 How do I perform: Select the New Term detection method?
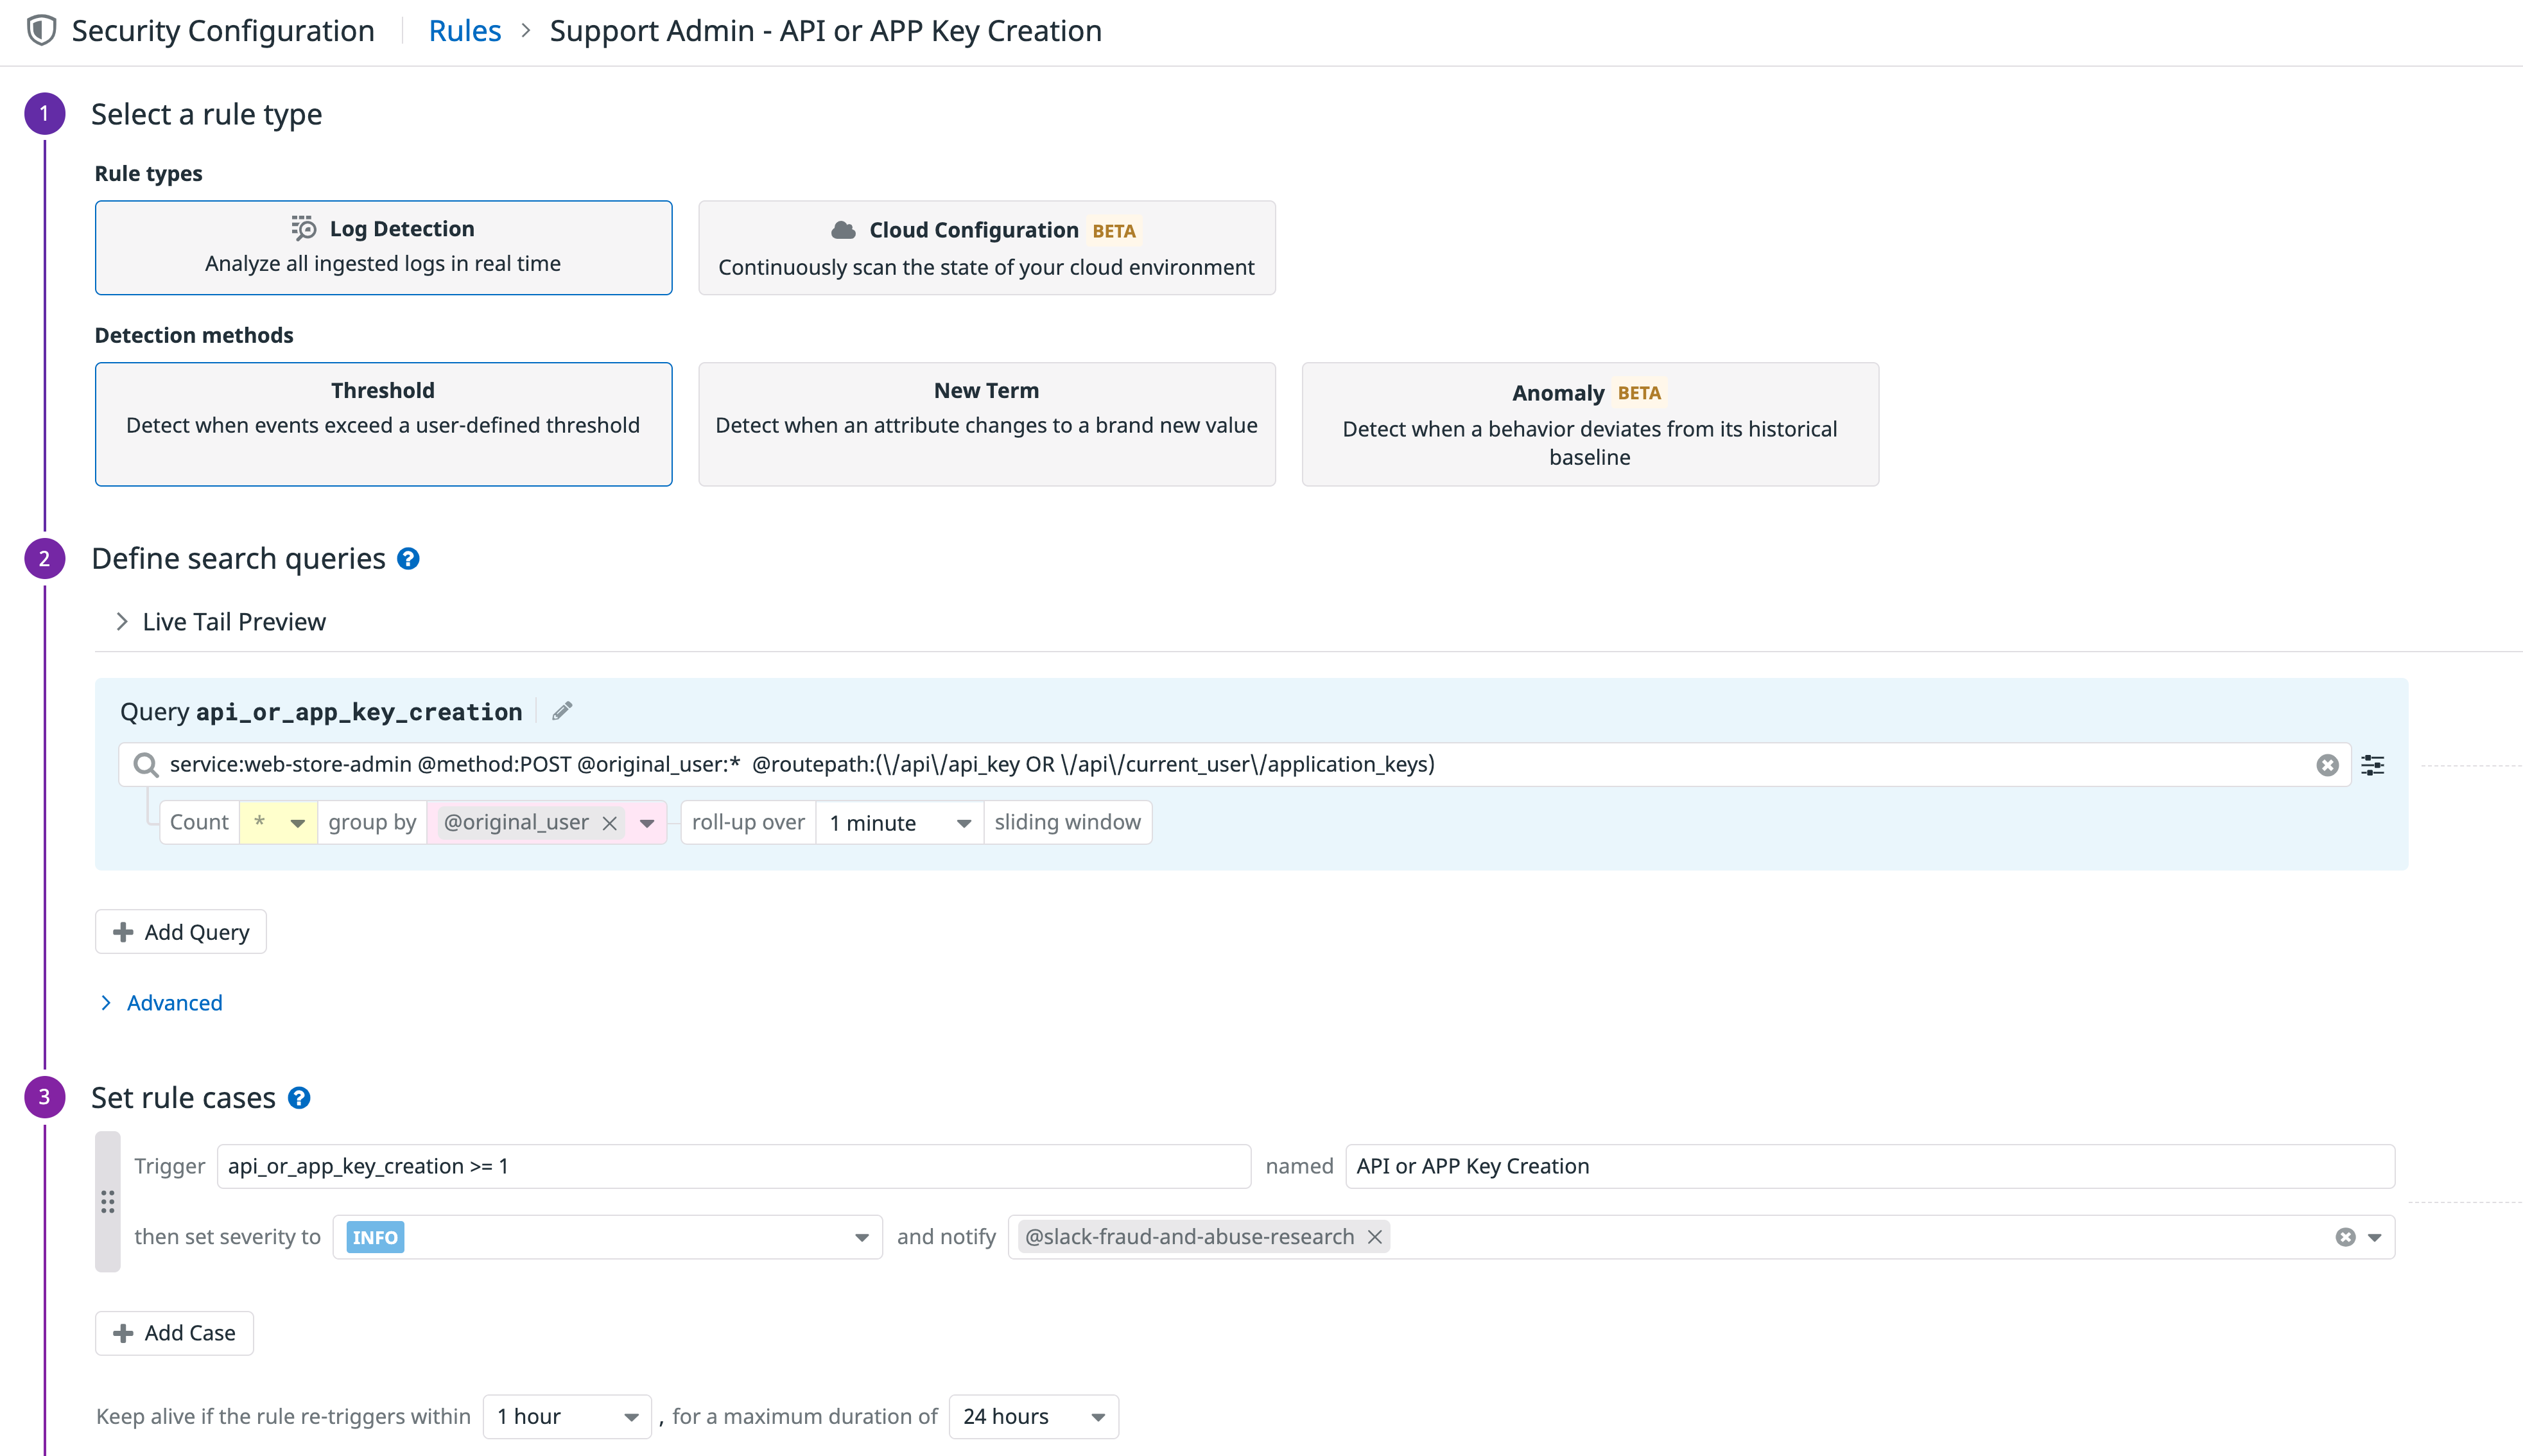click(x=986, y=424)
